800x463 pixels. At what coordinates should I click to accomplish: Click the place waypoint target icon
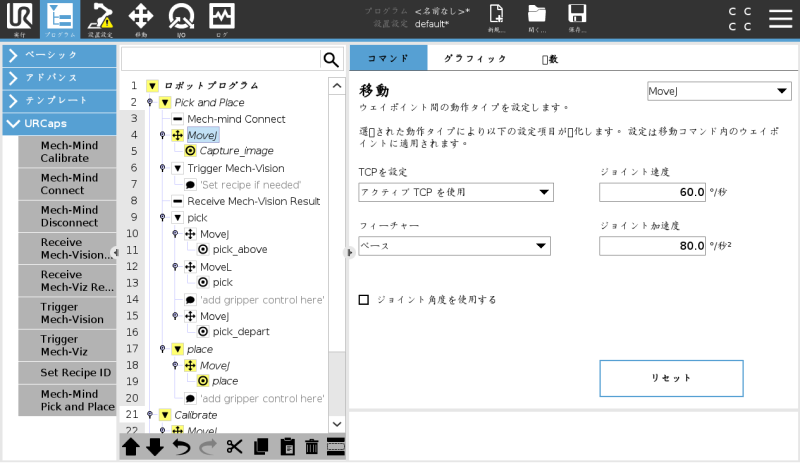tap(203, 381)
